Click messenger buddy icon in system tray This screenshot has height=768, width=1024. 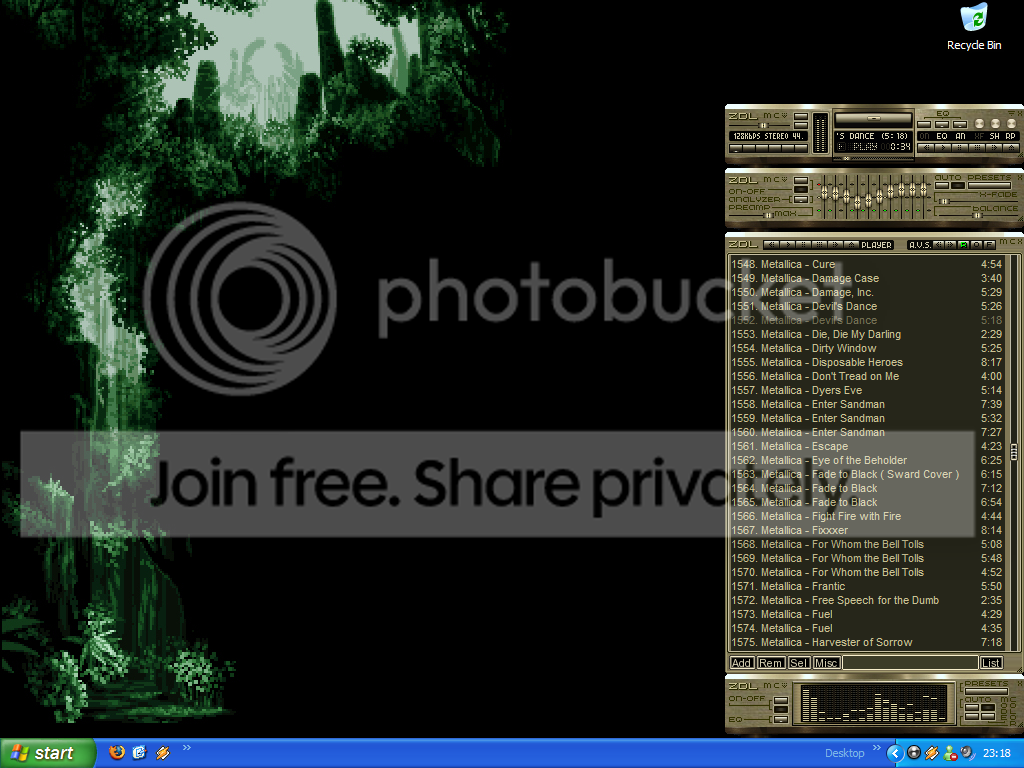tap(950, 754)
